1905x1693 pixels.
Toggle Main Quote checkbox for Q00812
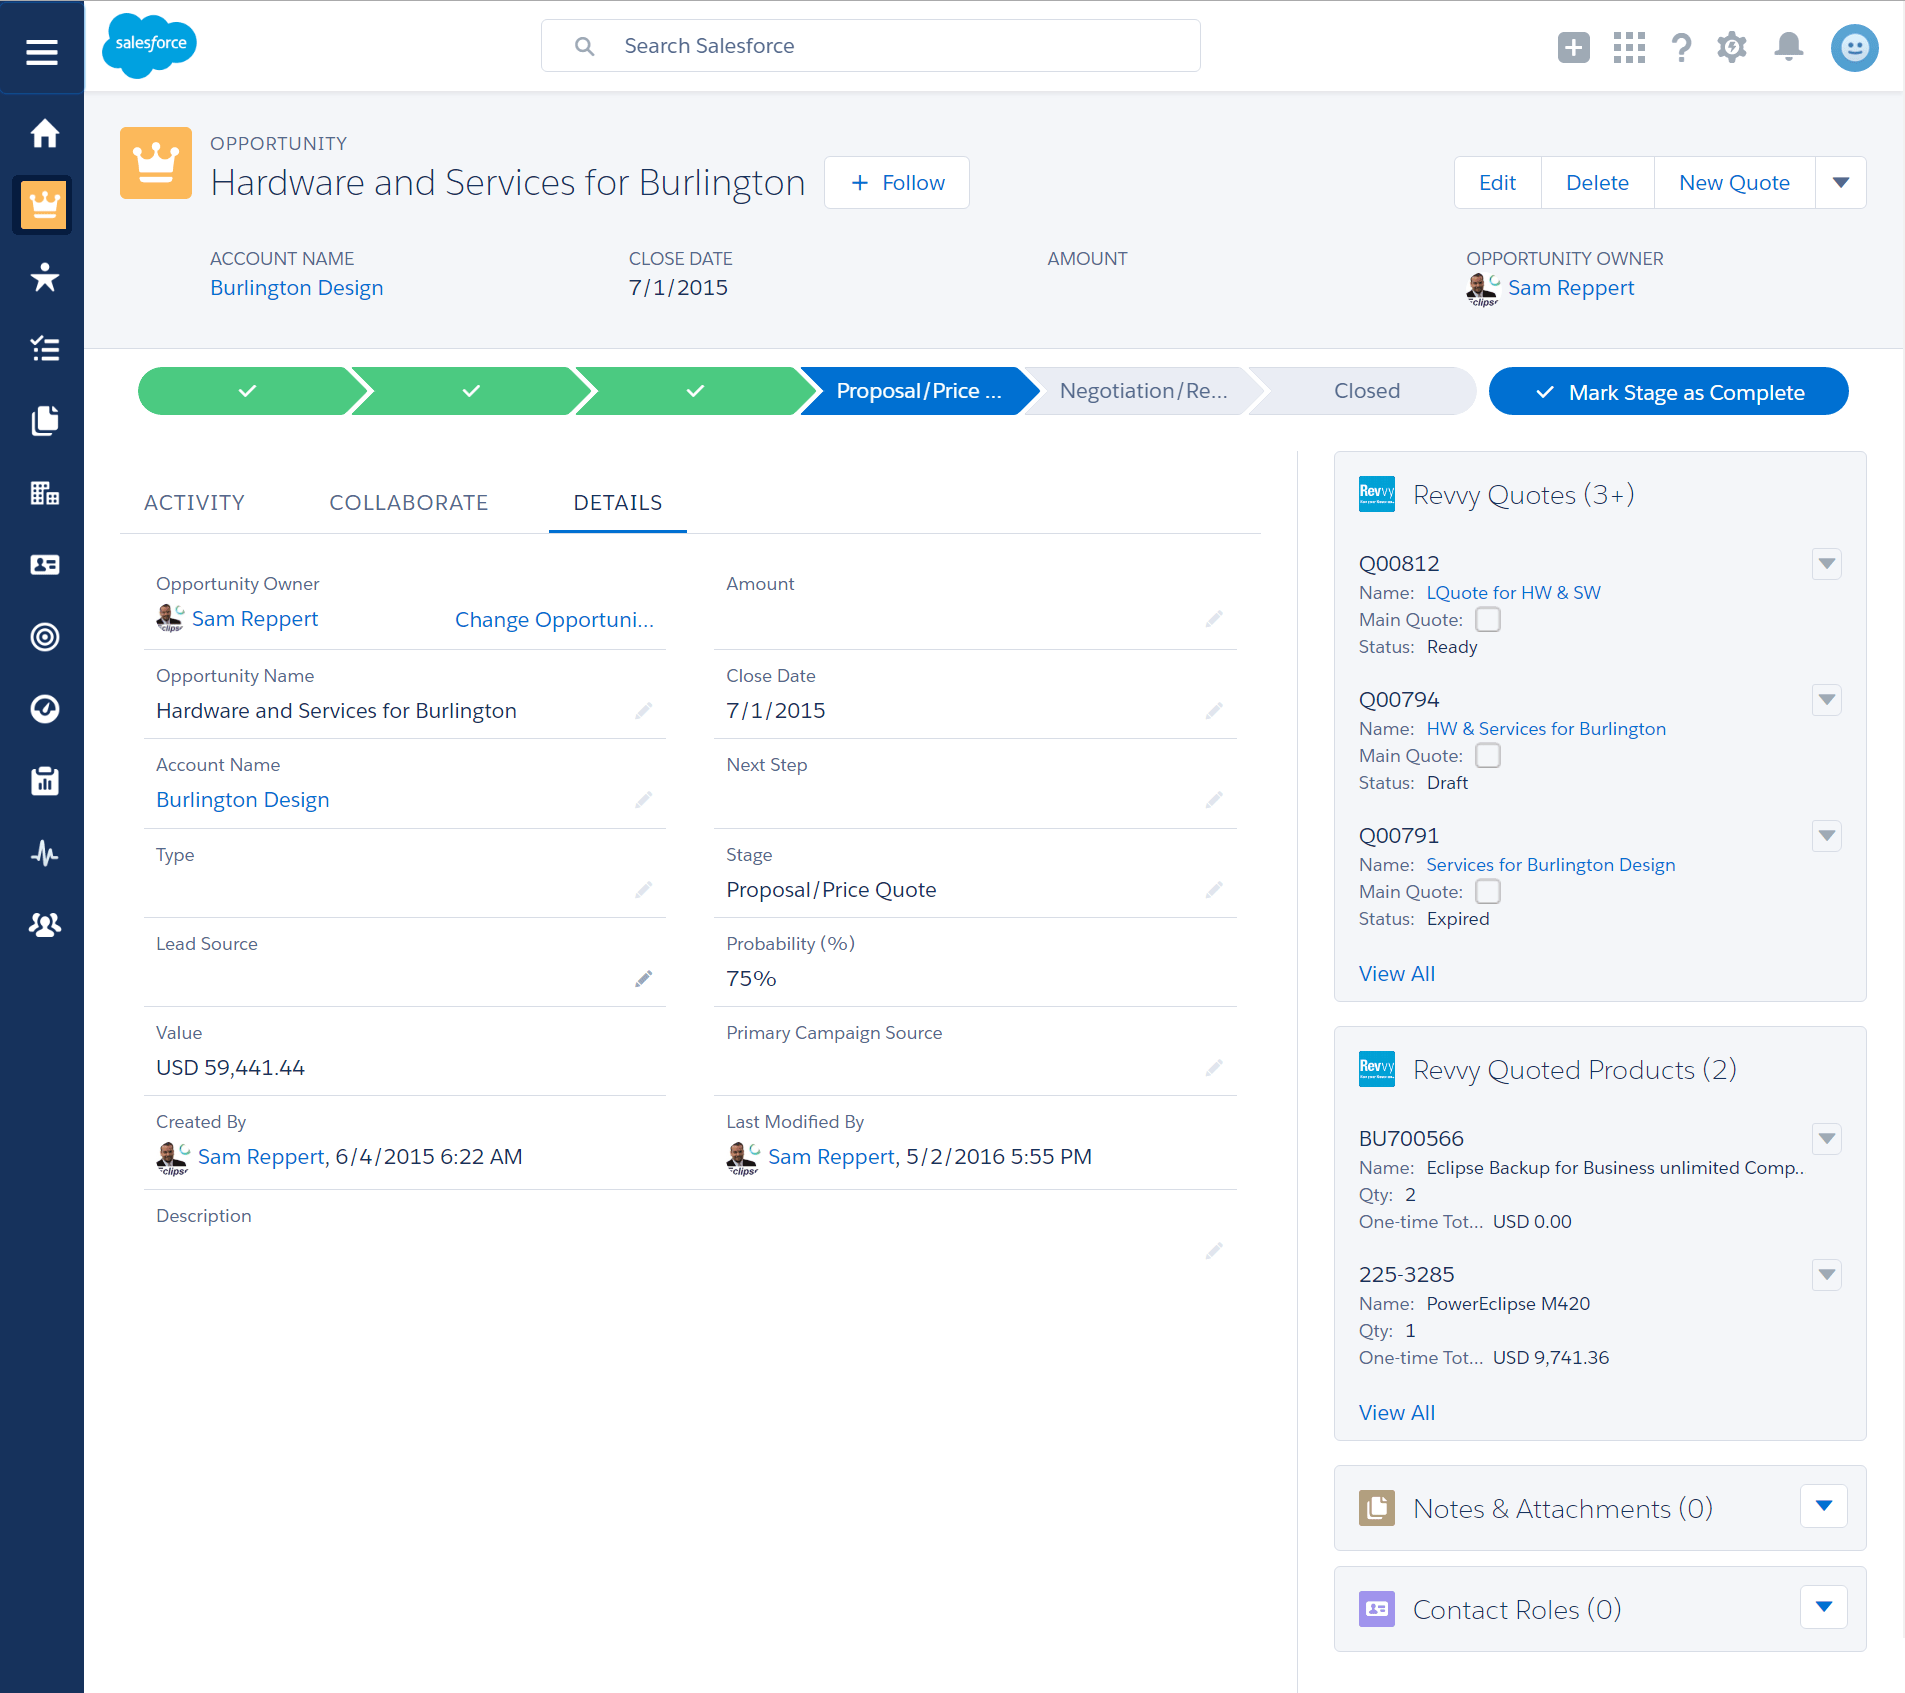coord(1488,619)
